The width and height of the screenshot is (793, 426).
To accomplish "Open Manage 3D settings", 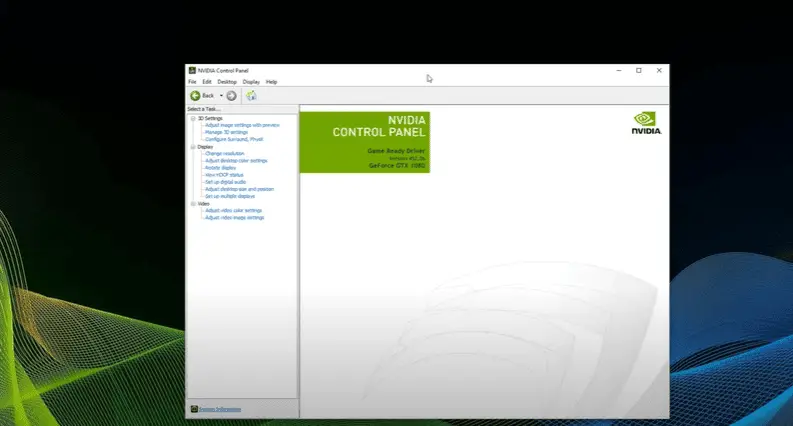I will (x=227, y=132).
